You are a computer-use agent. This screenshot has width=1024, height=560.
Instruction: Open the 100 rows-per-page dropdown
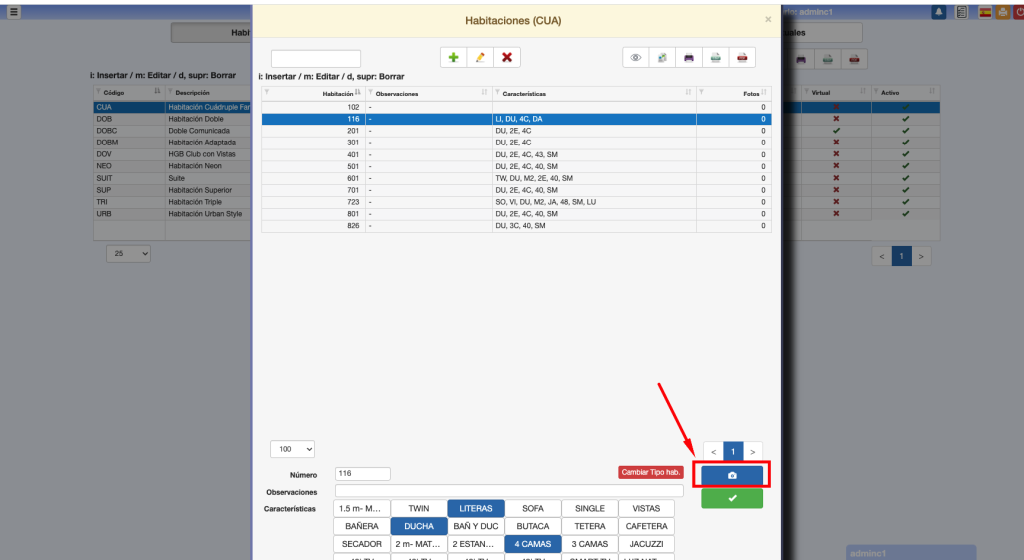(x=292, y=450)
